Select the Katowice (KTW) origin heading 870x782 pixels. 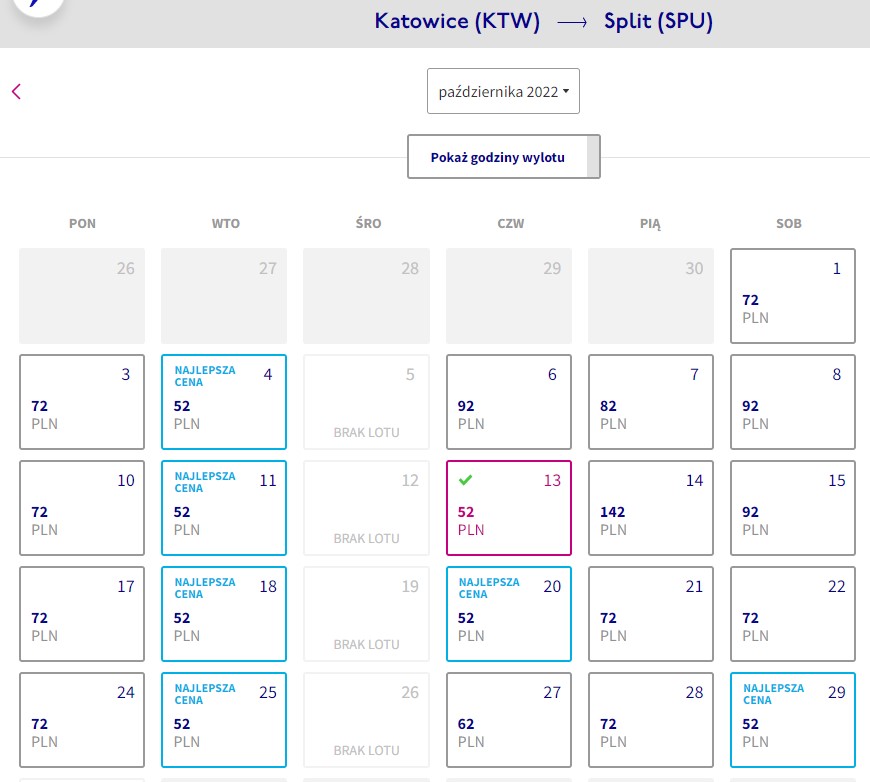[x=457, y=22]
